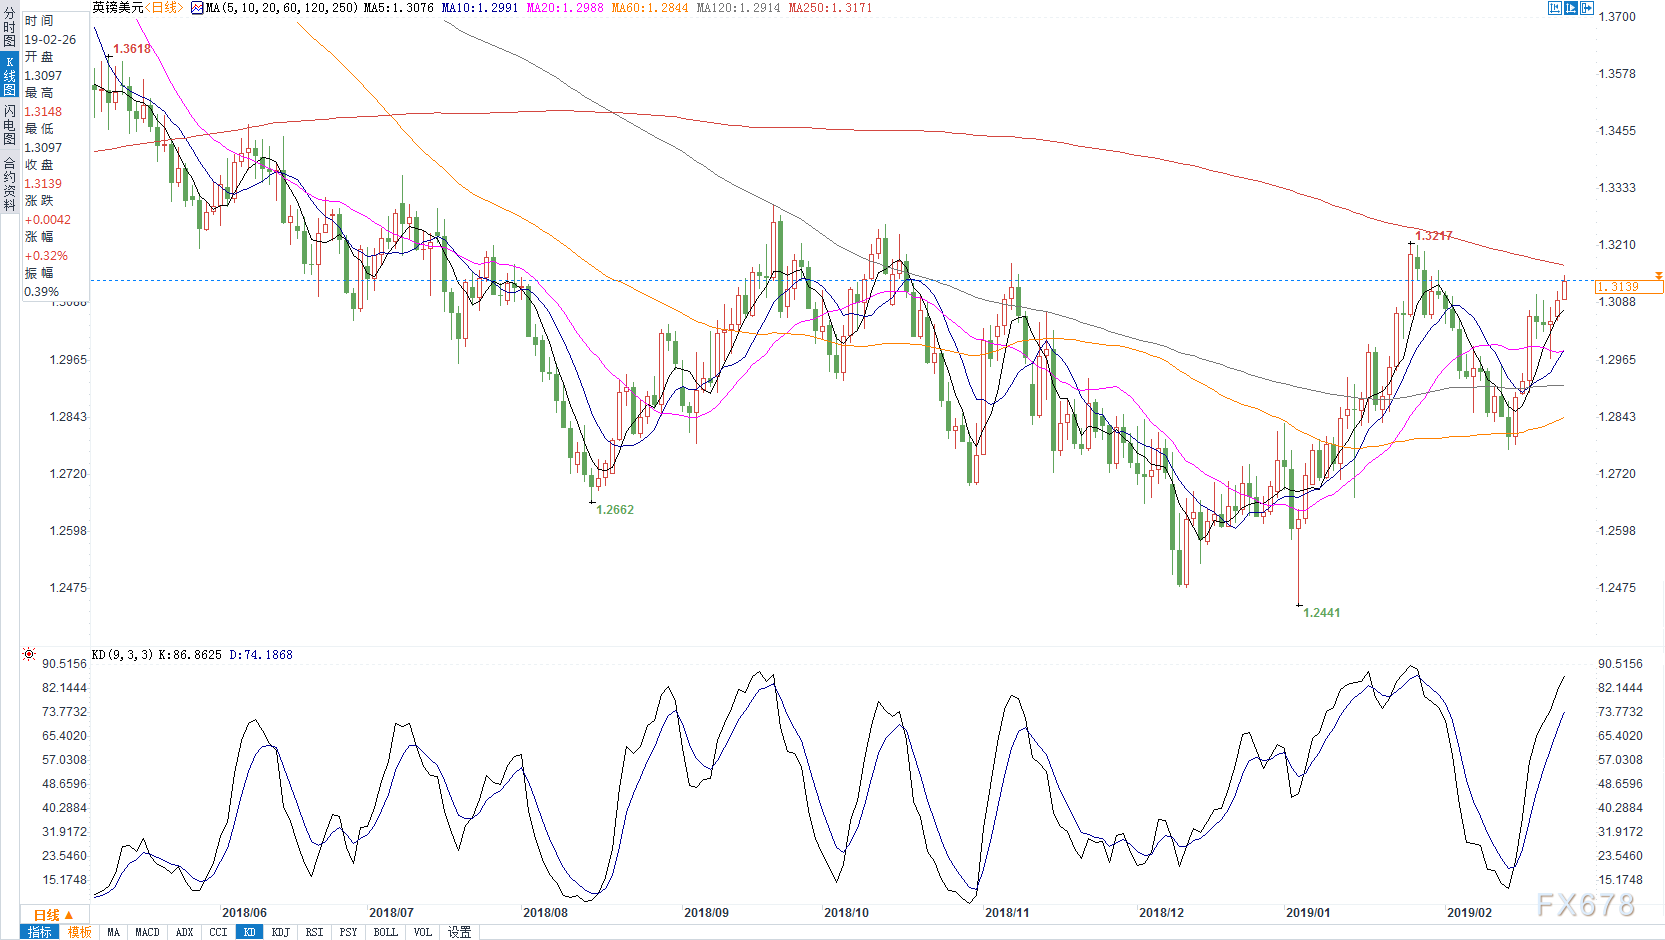The width and height of the screenshot is (1665, 940).
Task: Click the magenta MA20:1.2988 legend value
Action: coord(565,8)
